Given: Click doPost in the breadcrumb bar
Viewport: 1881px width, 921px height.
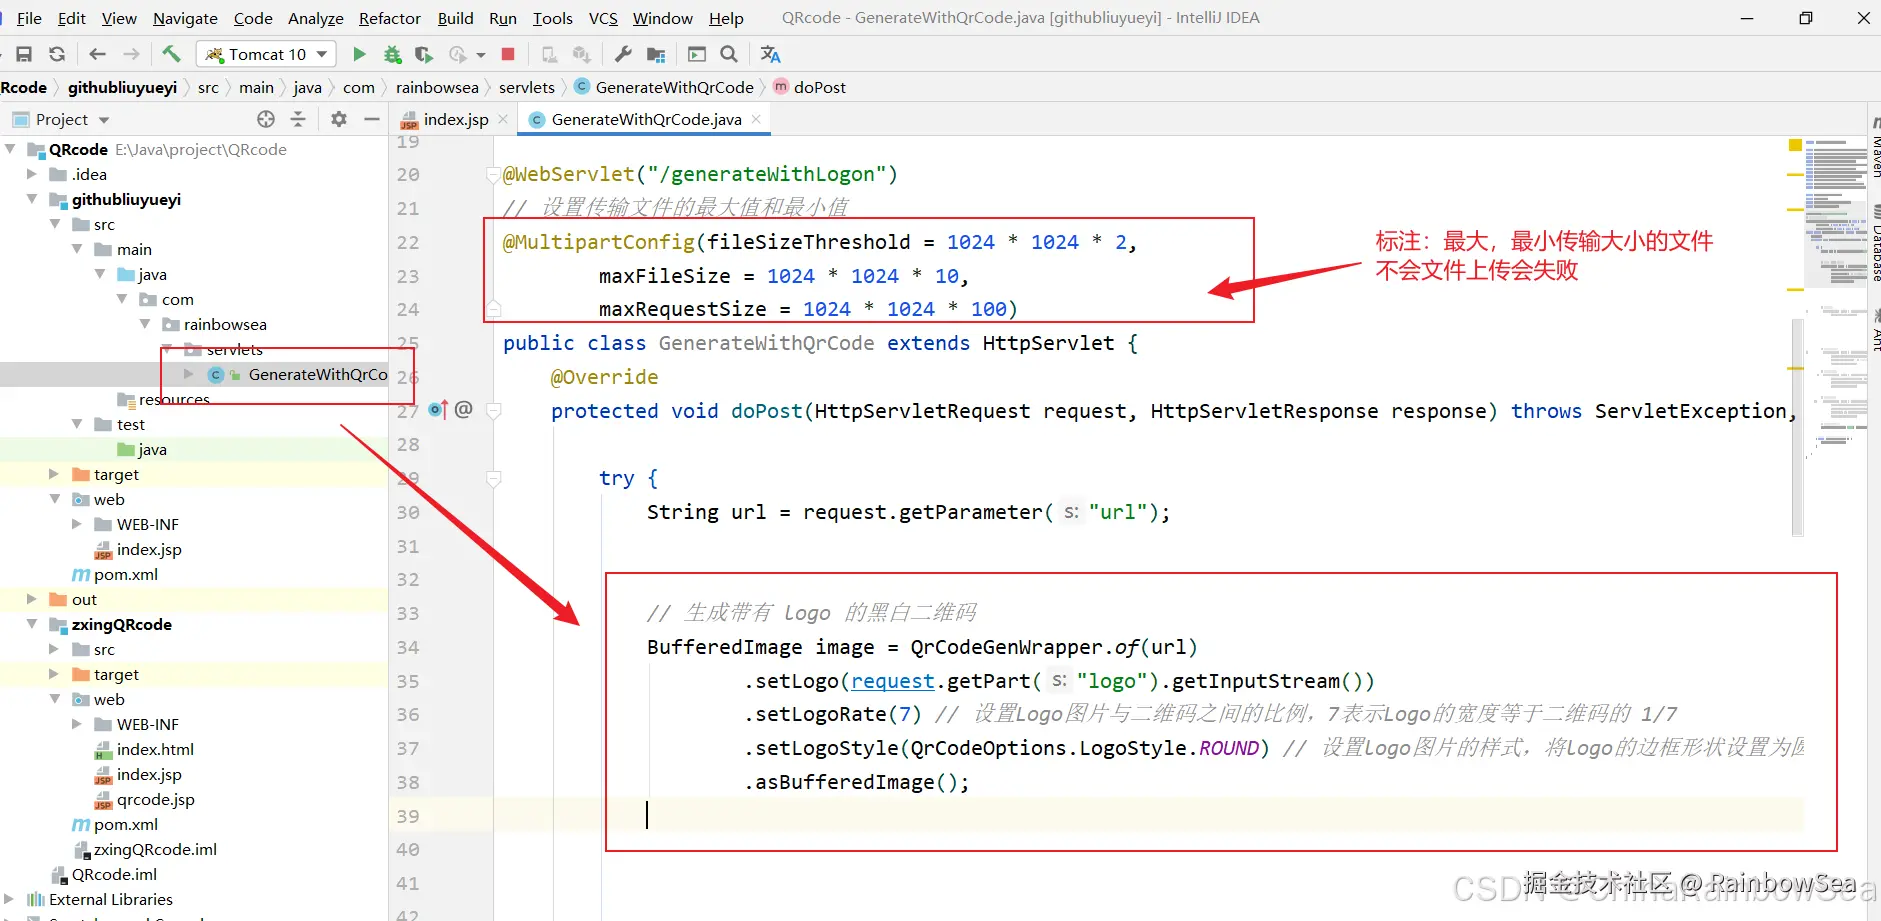Looking at the screenshot, I should click(x=820, y=87).
